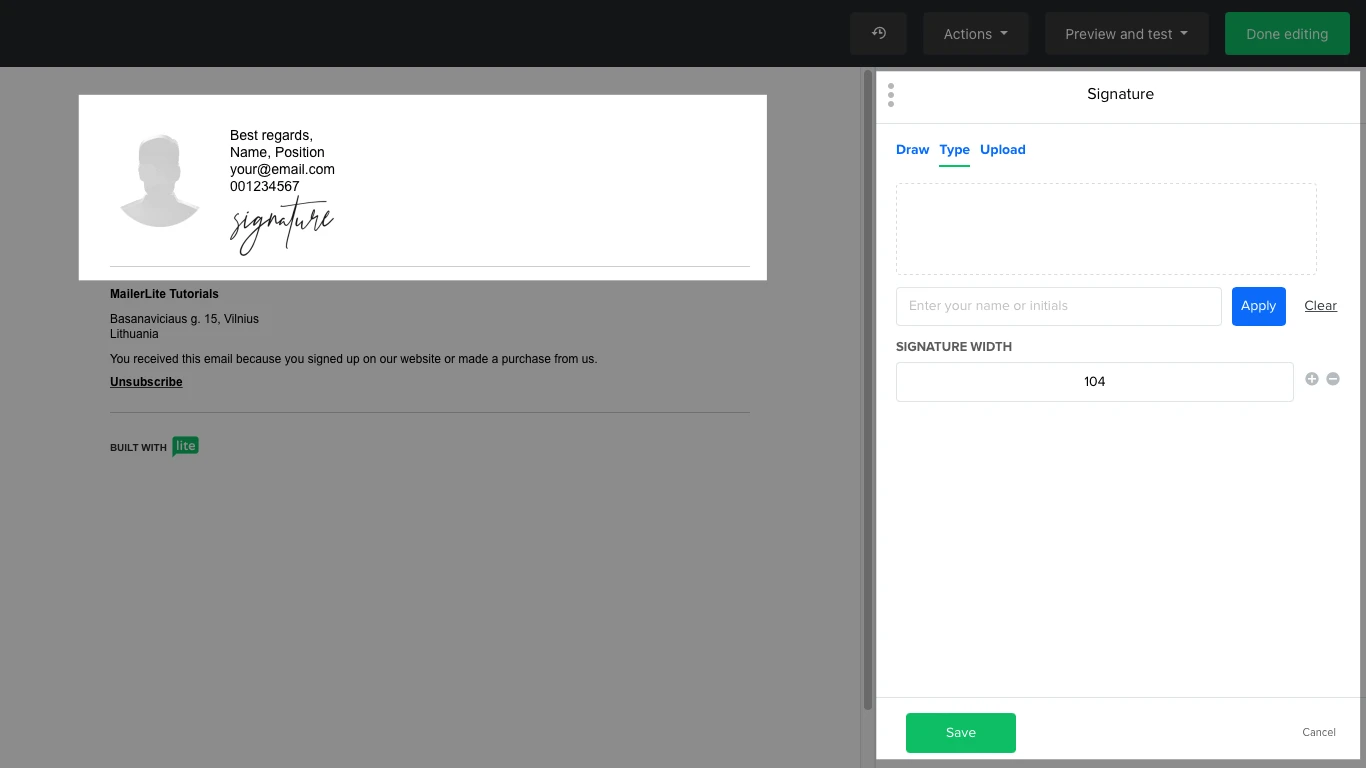Viewport: 1366px width, 768px height.
Task: Increase signature width with plus icon
Action: (1312, 379)
